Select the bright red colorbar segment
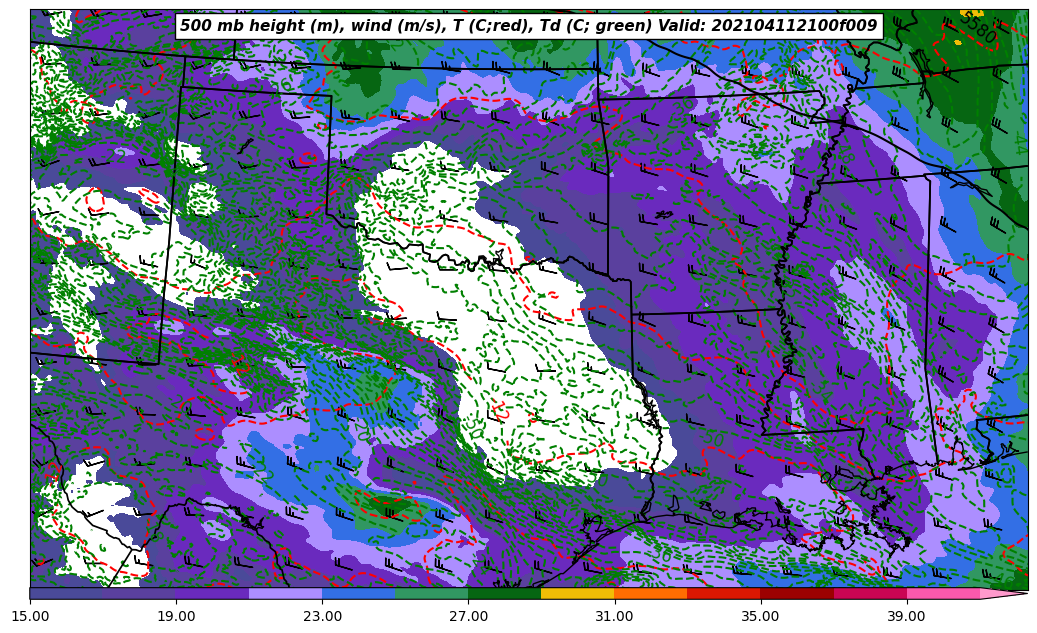Image resolution: width=1037 pixels, height=633 pixels. [x=723, y=594]
